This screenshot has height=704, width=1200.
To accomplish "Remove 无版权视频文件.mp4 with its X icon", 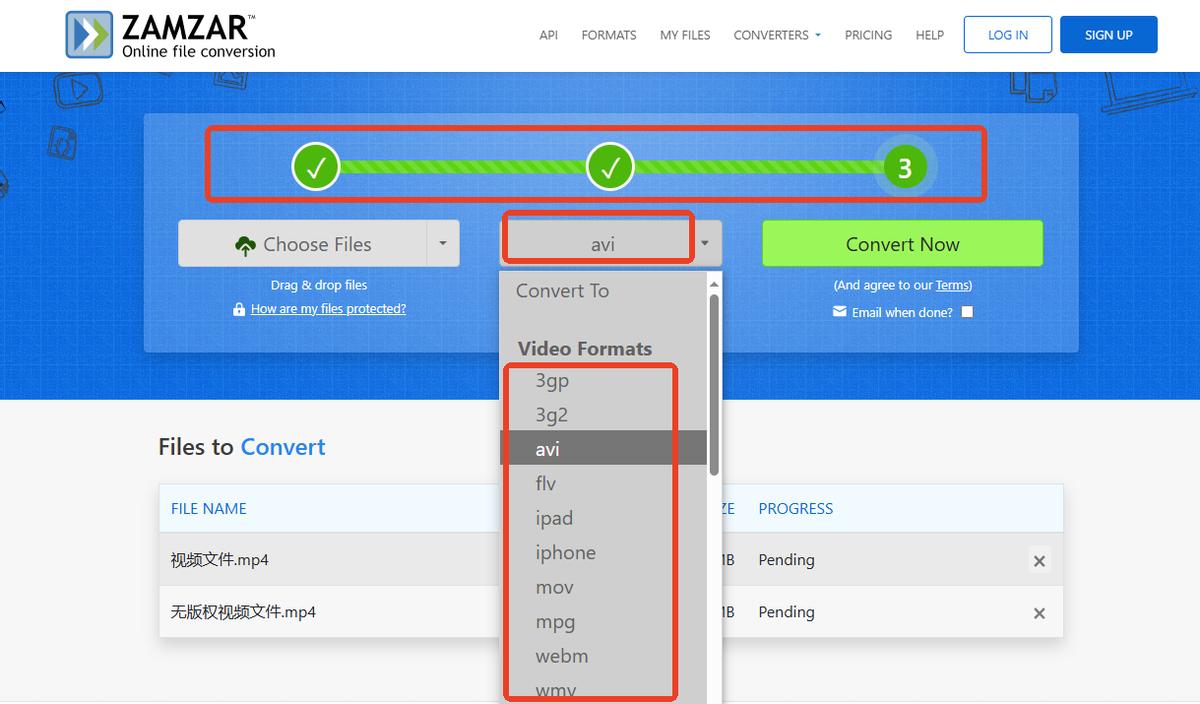I will pyautogui.click(x=1039, y=613).
